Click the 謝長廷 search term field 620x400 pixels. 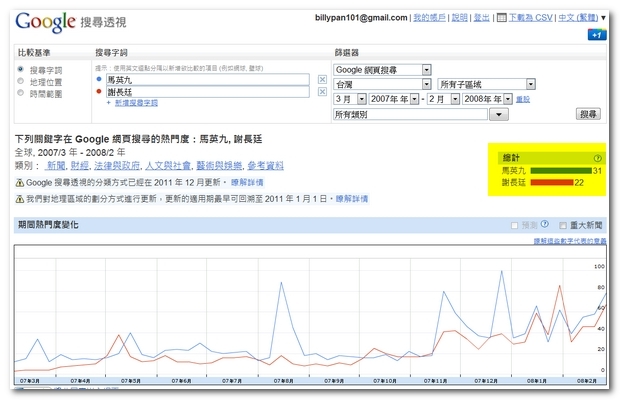point(208,92)
